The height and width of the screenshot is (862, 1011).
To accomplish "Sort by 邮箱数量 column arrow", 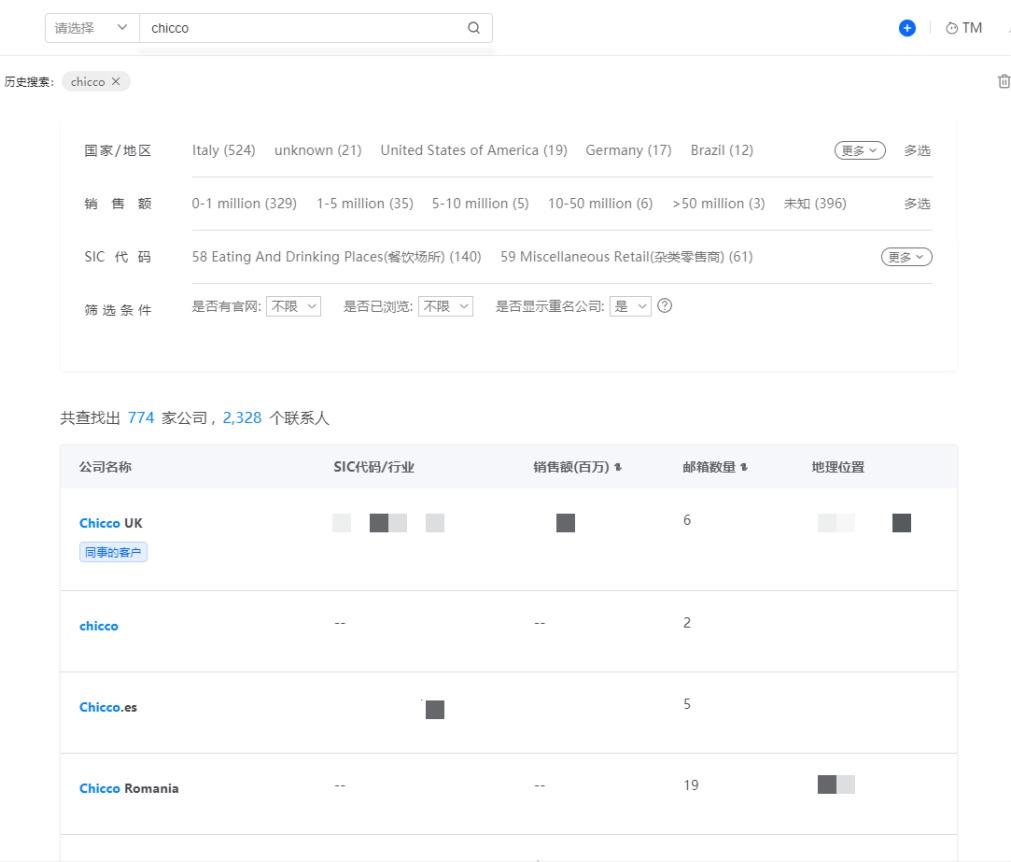I will click(x=743, y=467).
